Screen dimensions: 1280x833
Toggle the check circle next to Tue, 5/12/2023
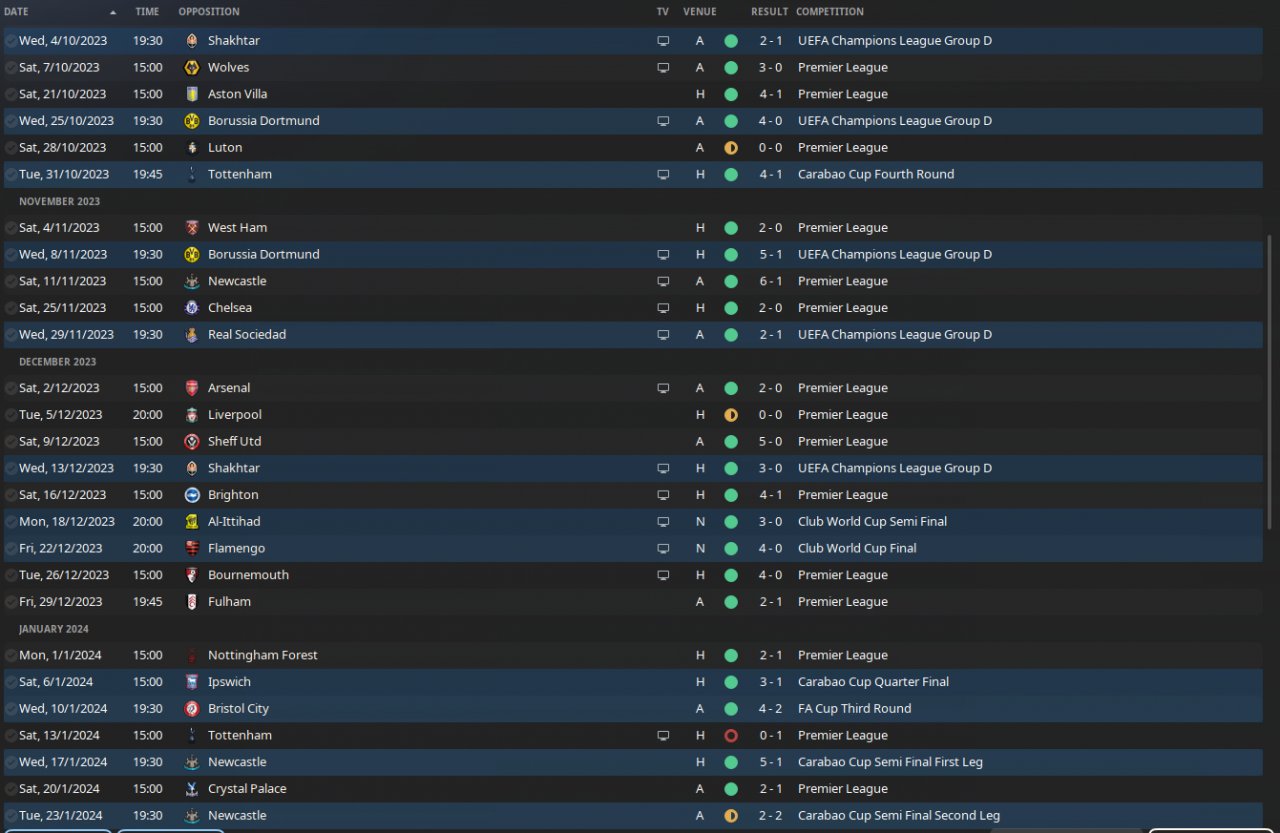pyautogui.click(x=11, y=415)
